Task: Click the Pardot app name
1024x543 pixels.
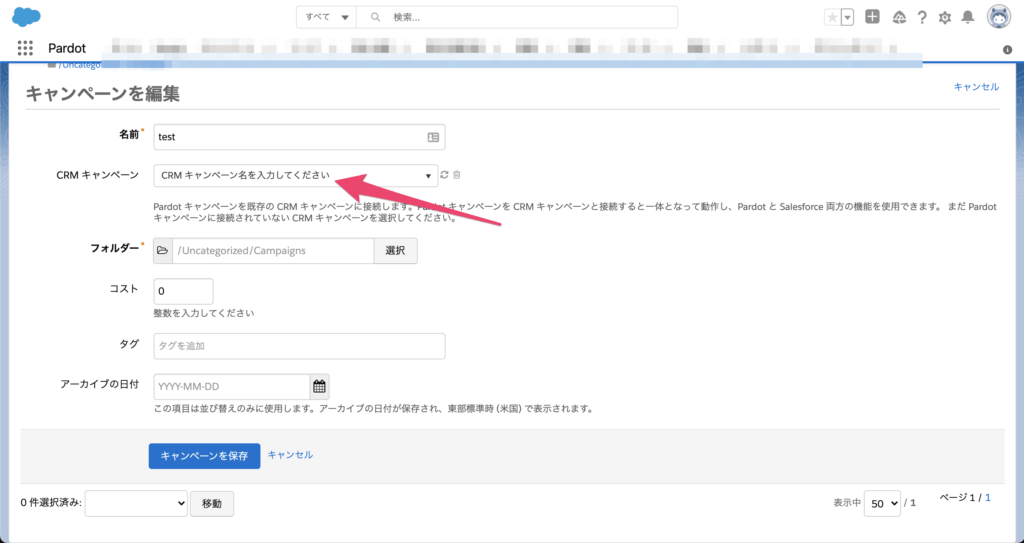Action: [x=67, y=48]
